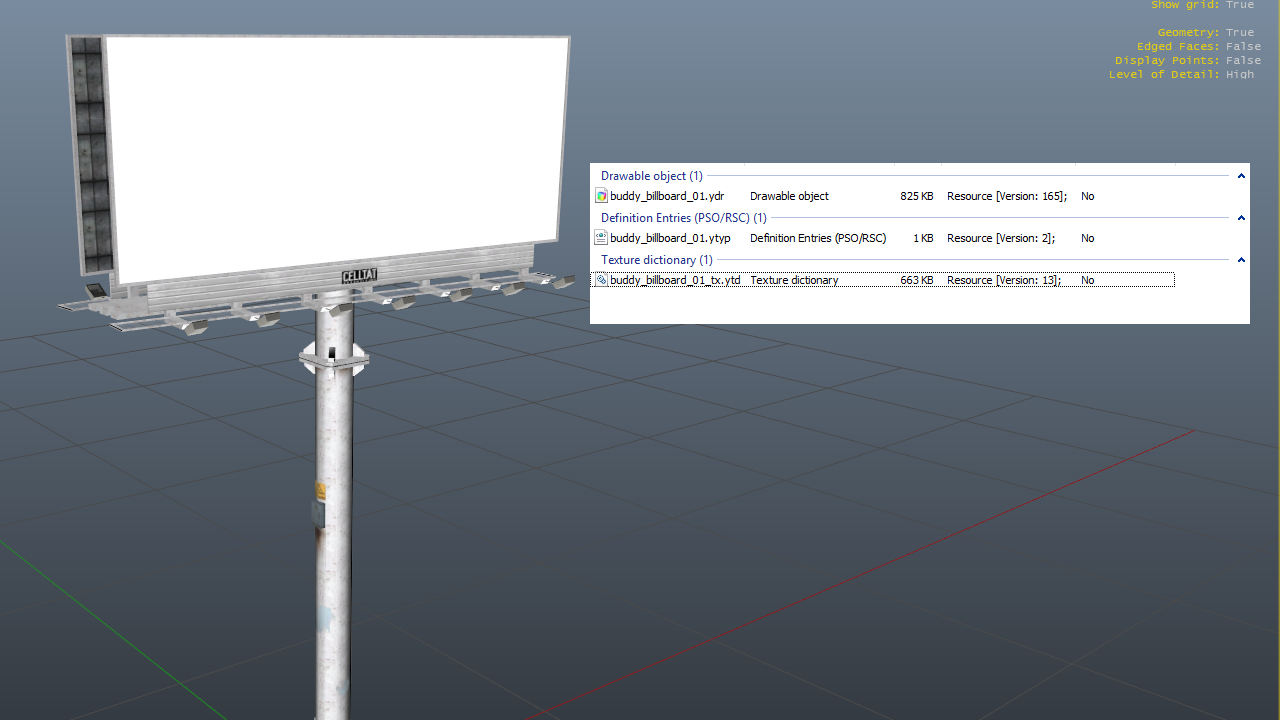1280x720 pixels.
Task: Click the Drawable object (1) group header
Action: (x=651, y=176)
